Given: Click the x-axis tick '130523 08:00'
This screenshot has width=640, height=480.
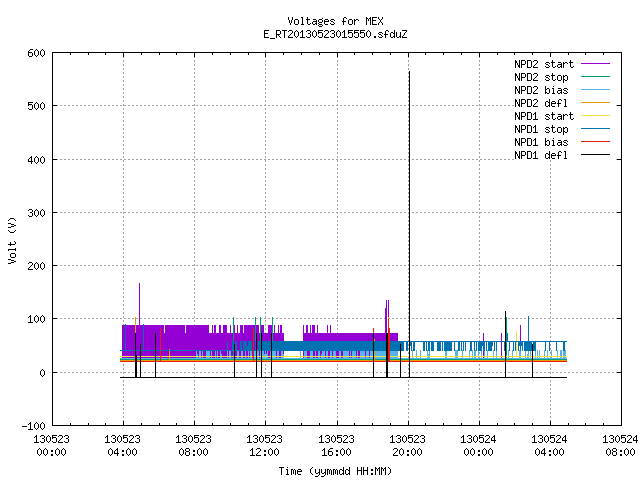Looking at the screenshot, I should [x=193, y=446].
